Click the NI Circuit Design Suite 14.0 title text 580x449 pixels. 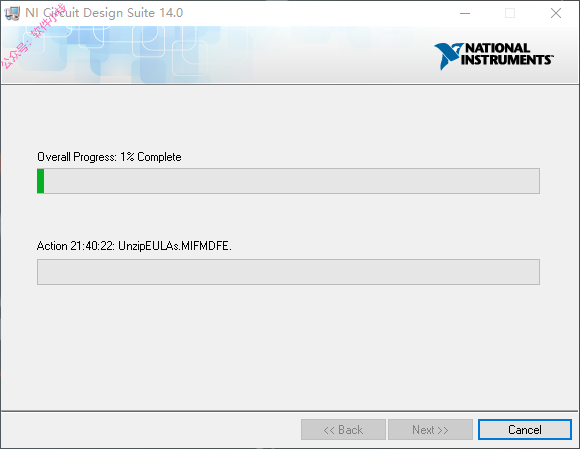point(104,13)
